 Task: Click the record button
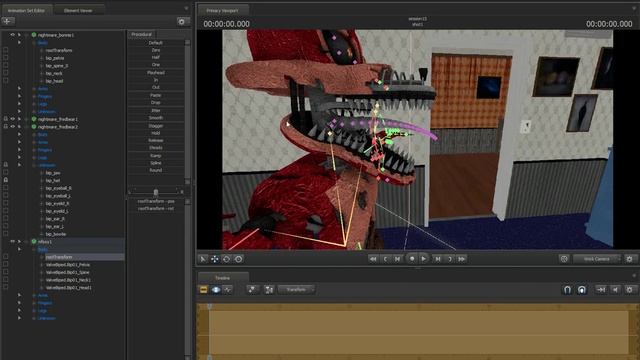(412, 259)
